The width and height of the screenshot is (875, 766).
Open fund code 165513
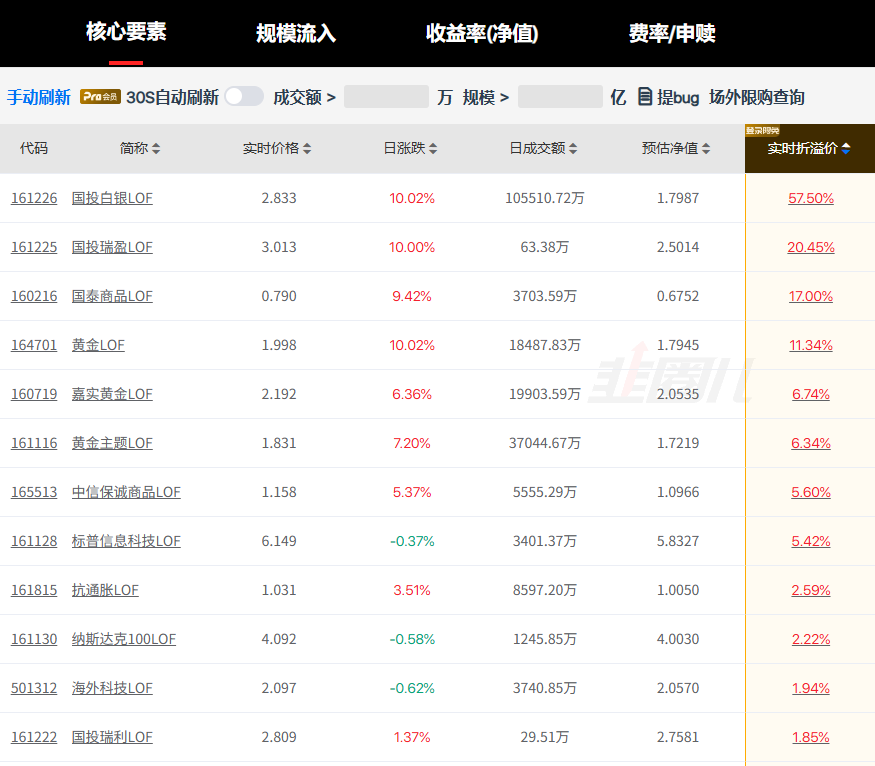[x=34, y=493]
